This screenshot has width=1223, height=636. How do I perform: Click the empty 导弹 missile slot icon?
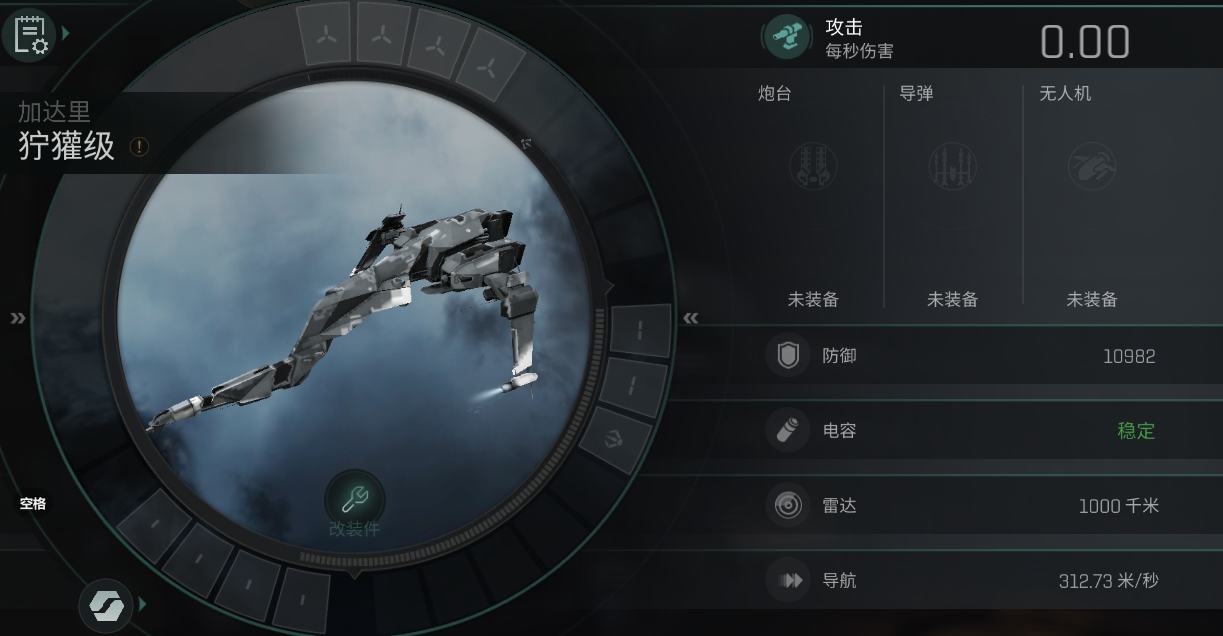pyautogui.click(x=952, y=165)
